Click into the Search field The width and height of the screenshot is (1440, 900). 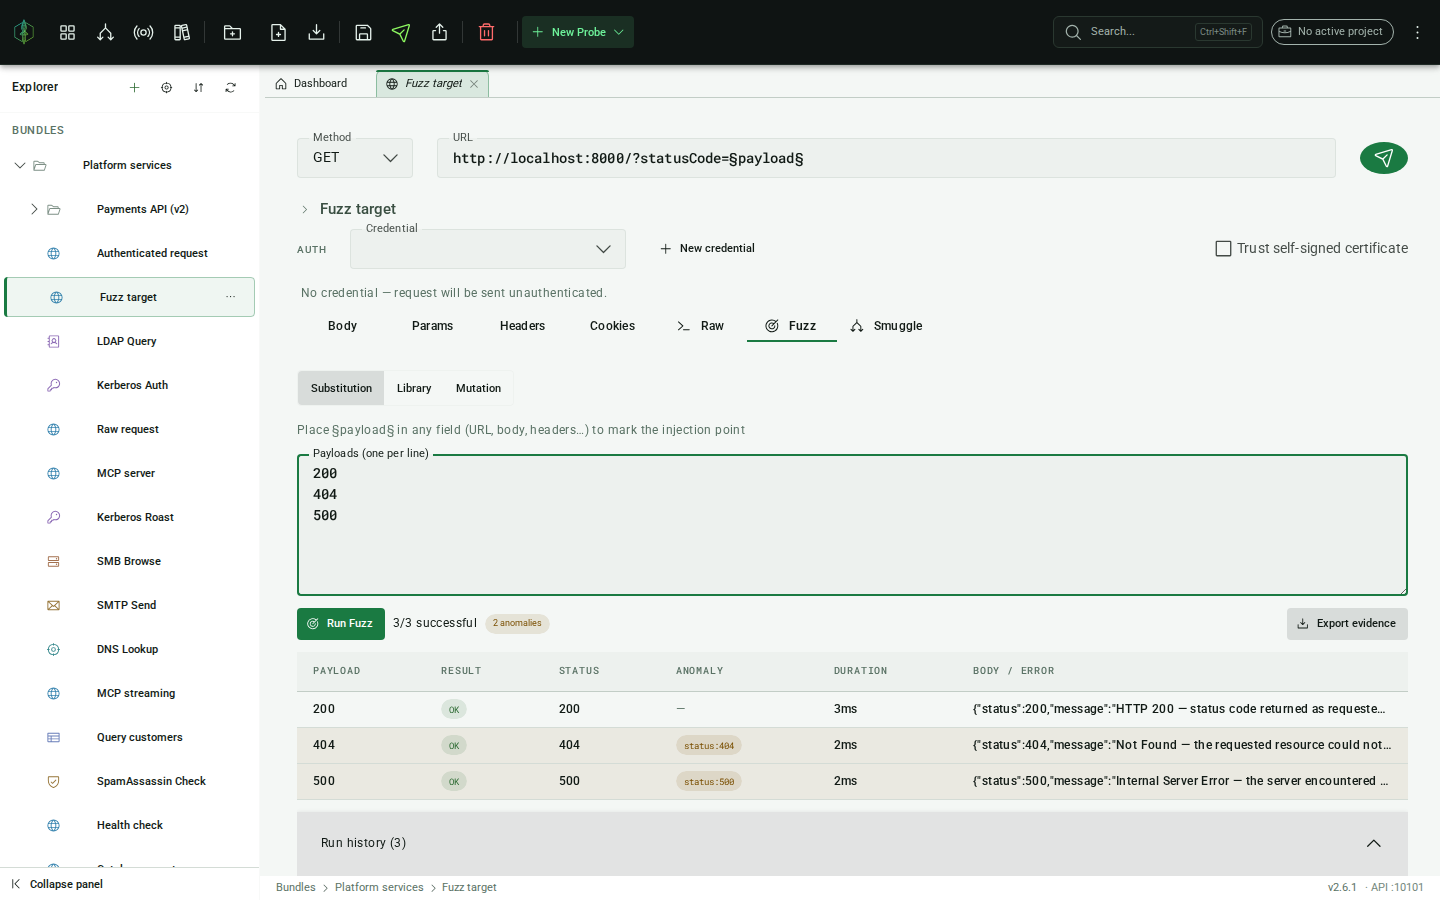[x=1157, y=32]
